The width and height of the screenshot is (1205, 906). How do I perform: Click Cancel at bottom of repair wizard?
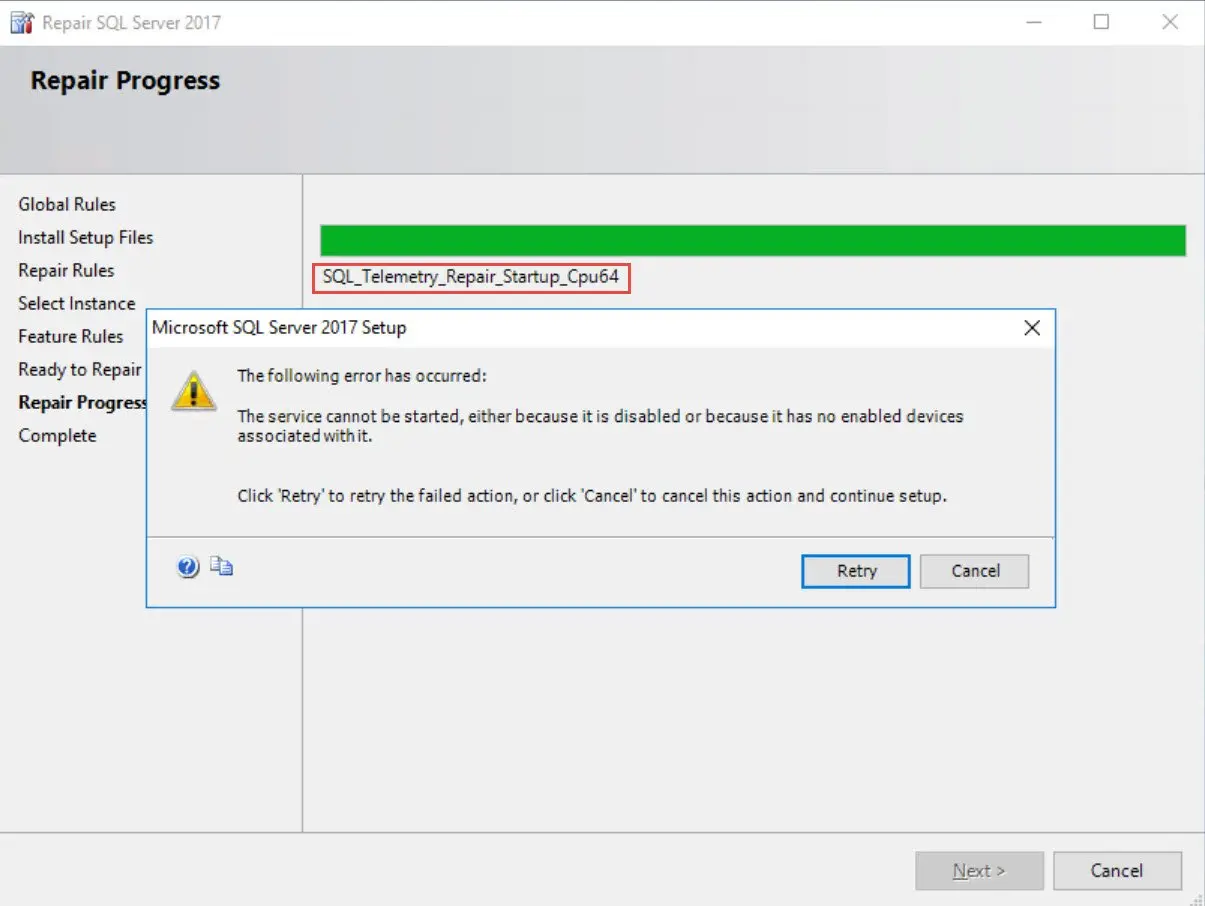point(1117,871)
